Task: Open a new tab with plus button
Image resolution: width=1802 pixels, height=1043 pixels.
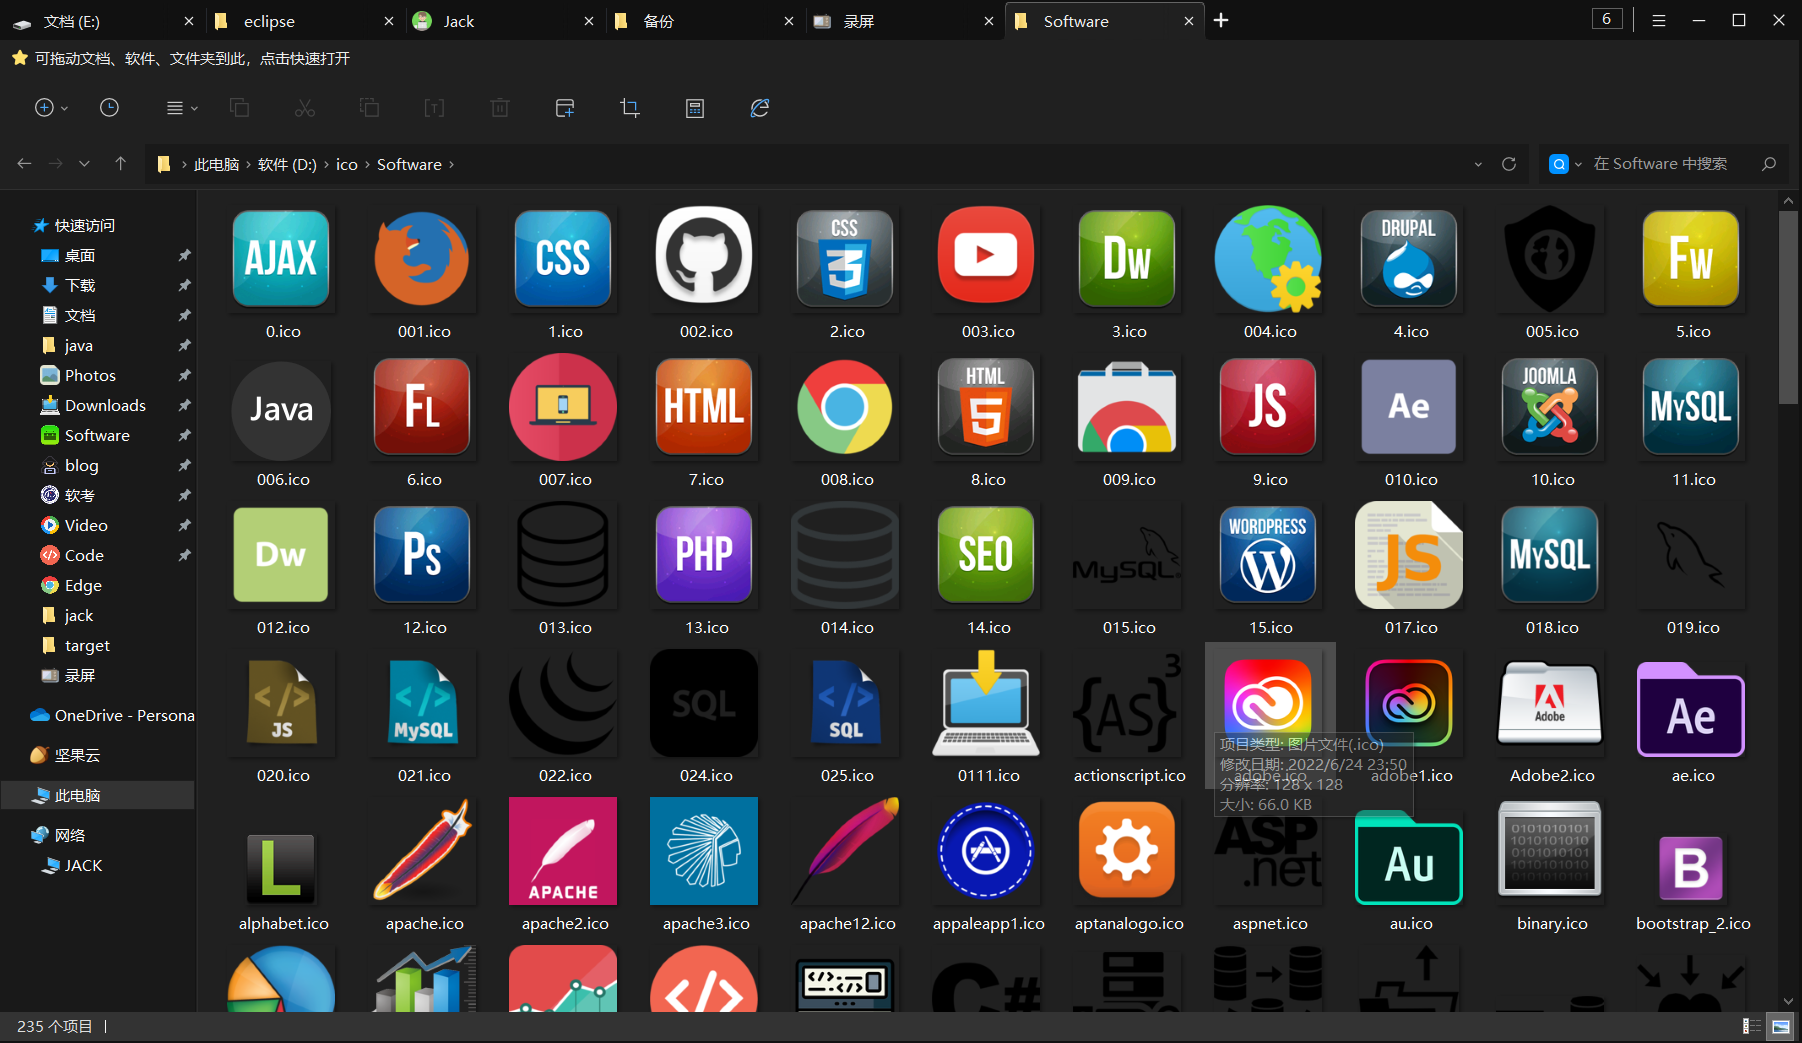Action: coord(1221,20)
